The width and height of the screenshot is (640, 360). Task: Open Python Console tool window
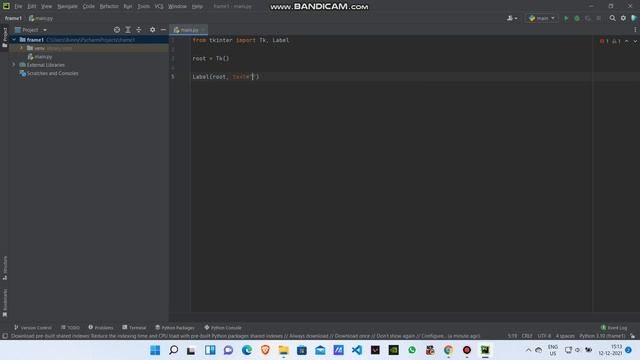coord(223,327)
